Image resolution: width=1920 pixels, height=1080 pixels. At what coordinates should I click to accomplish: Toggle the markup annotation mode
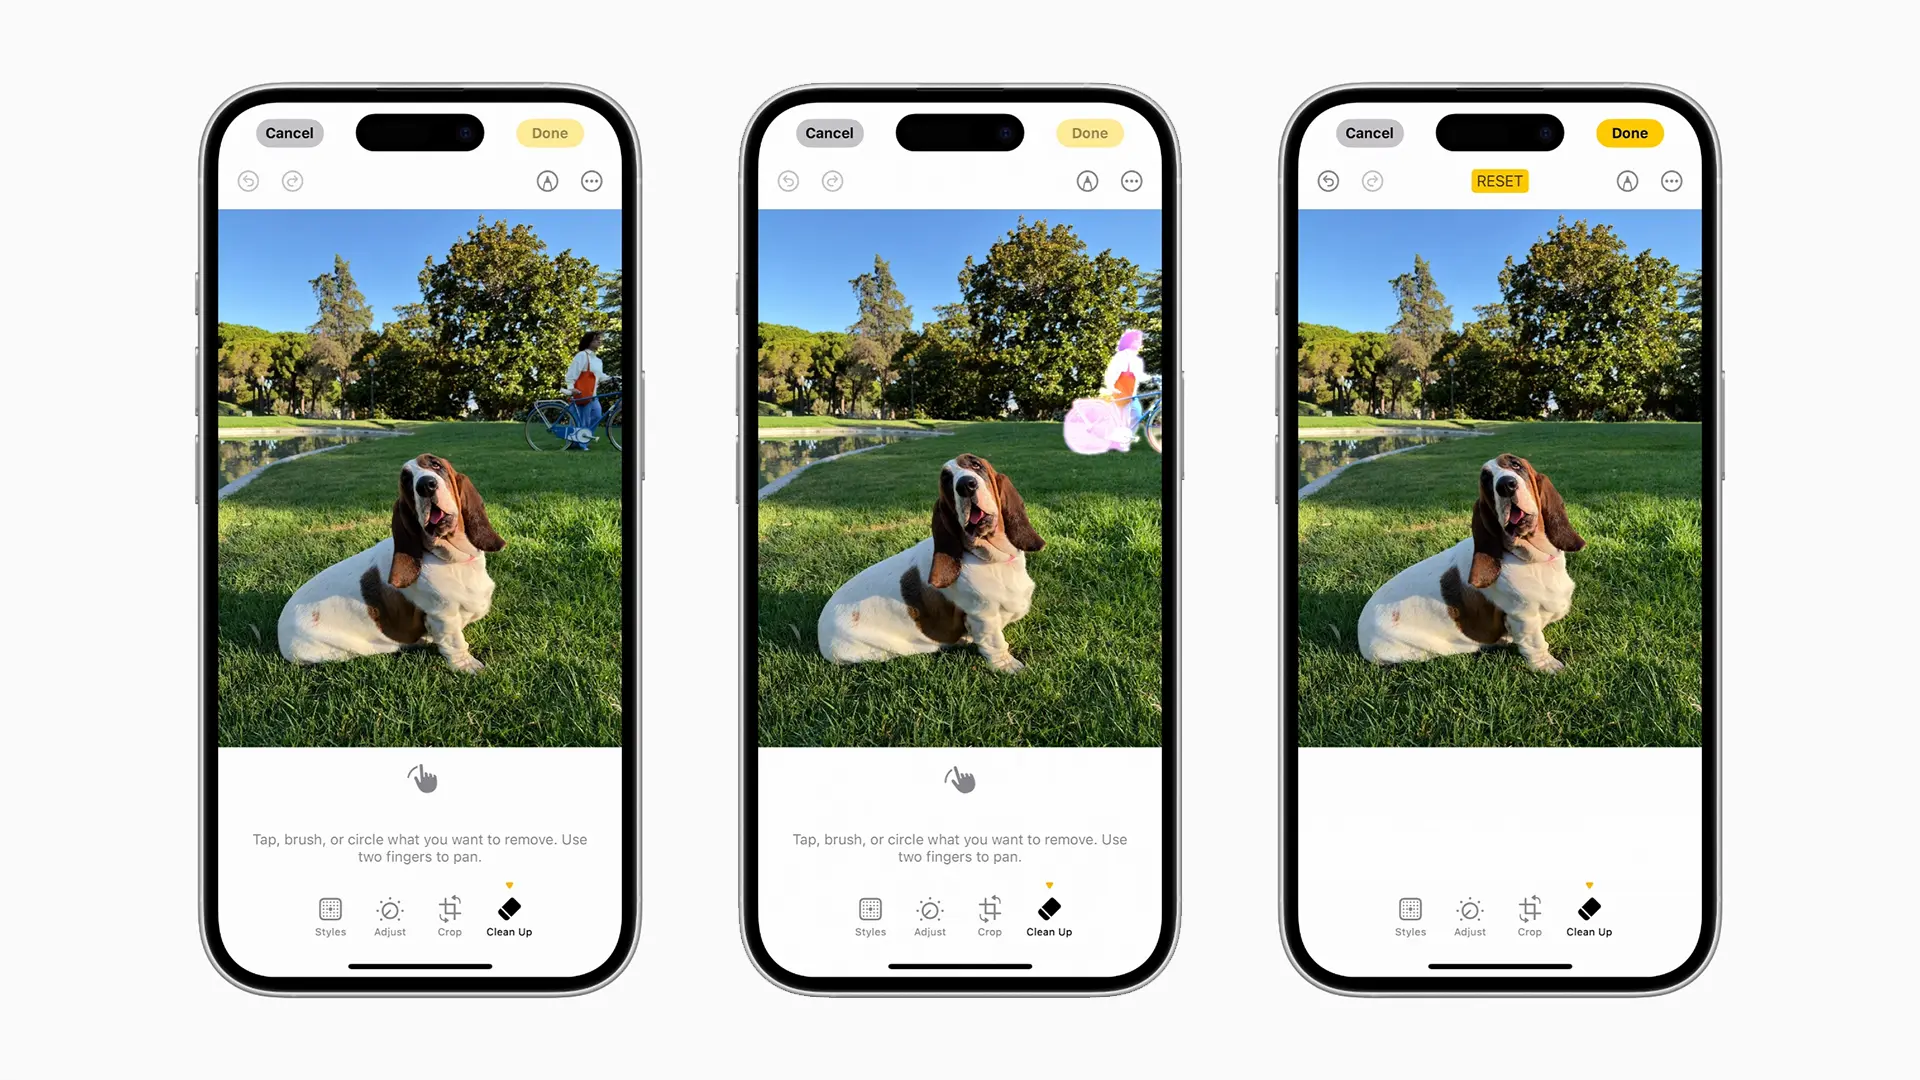pyautogui.click(x=547, y=181)
